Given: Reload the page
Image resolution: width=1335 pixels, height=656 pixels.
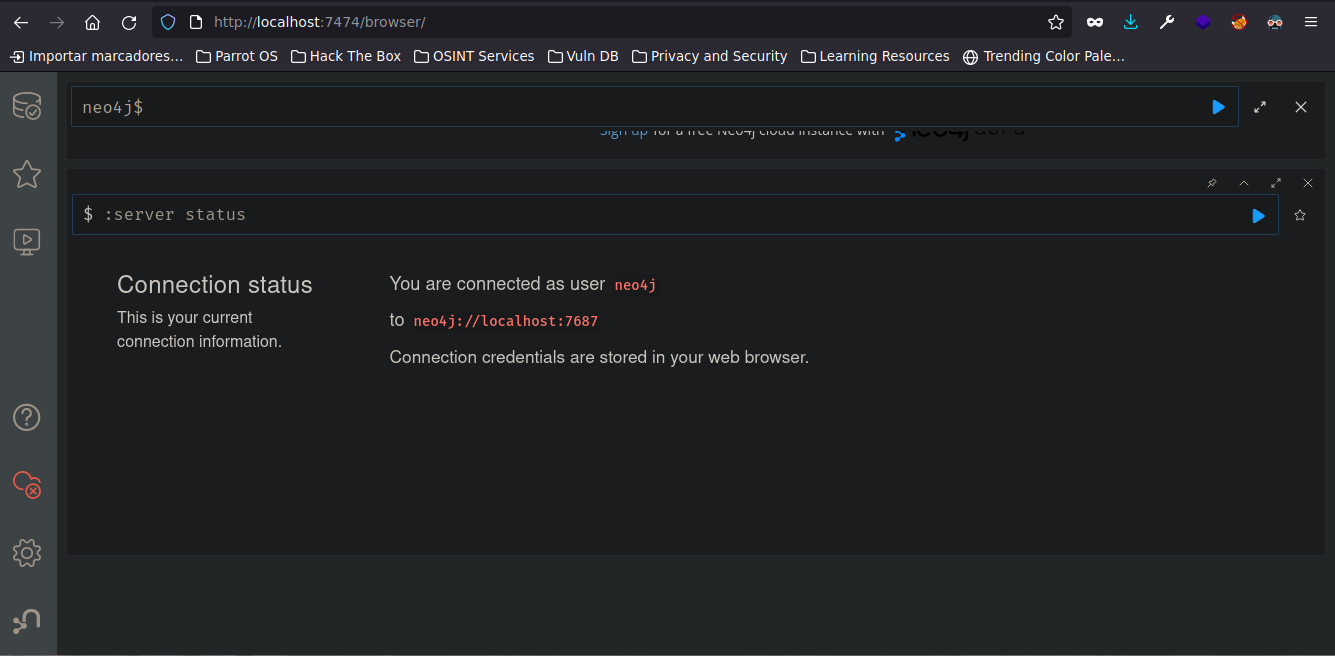Looking at the screenshot, I should 128,22.
